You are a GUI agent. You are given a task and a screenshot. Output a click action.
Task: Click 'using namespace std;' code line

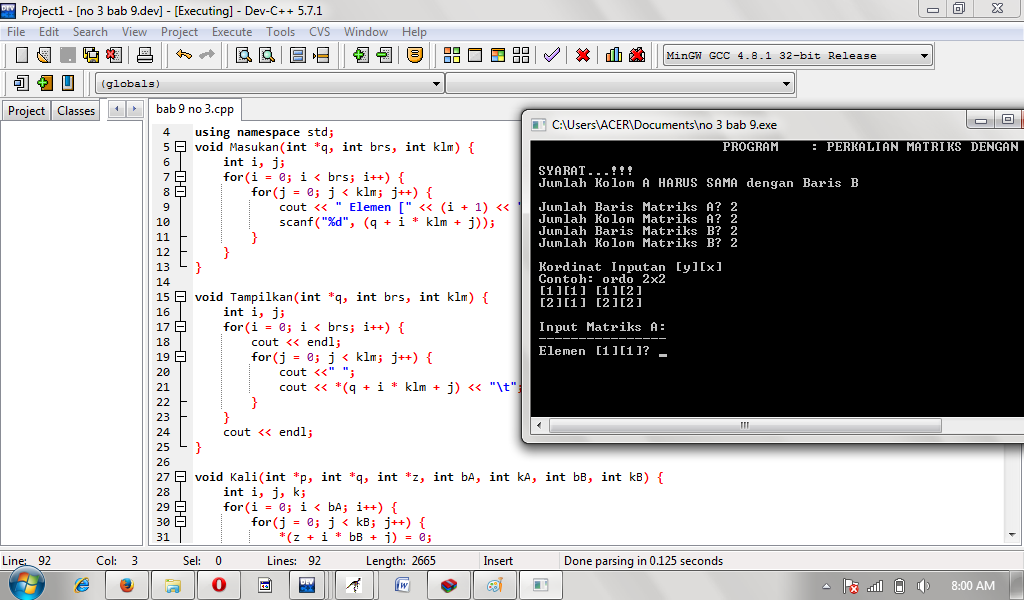point(264,132)
